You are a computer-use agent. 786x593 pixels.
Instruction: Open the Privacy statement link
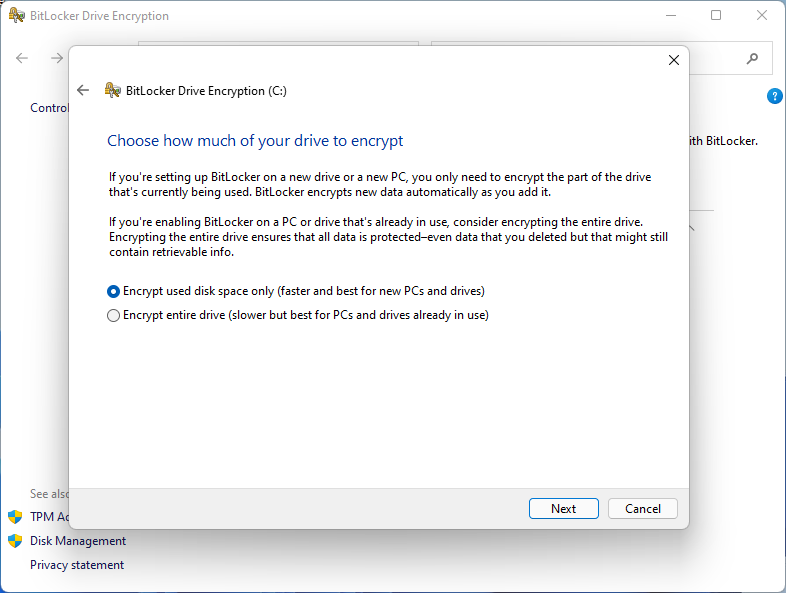click(x=77, y=565)
